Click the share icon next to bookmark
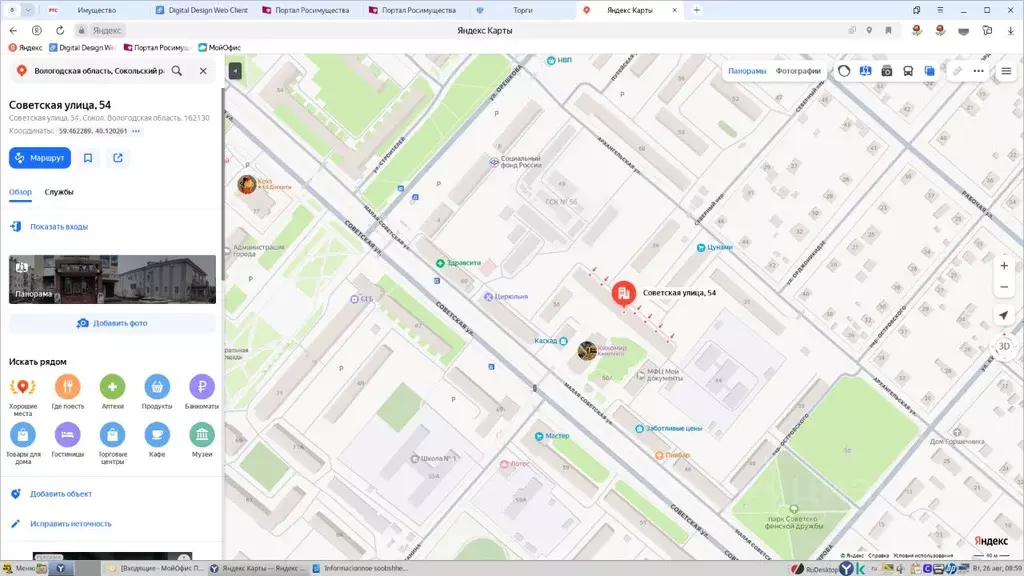1024x576 pixels. [118, 158]
